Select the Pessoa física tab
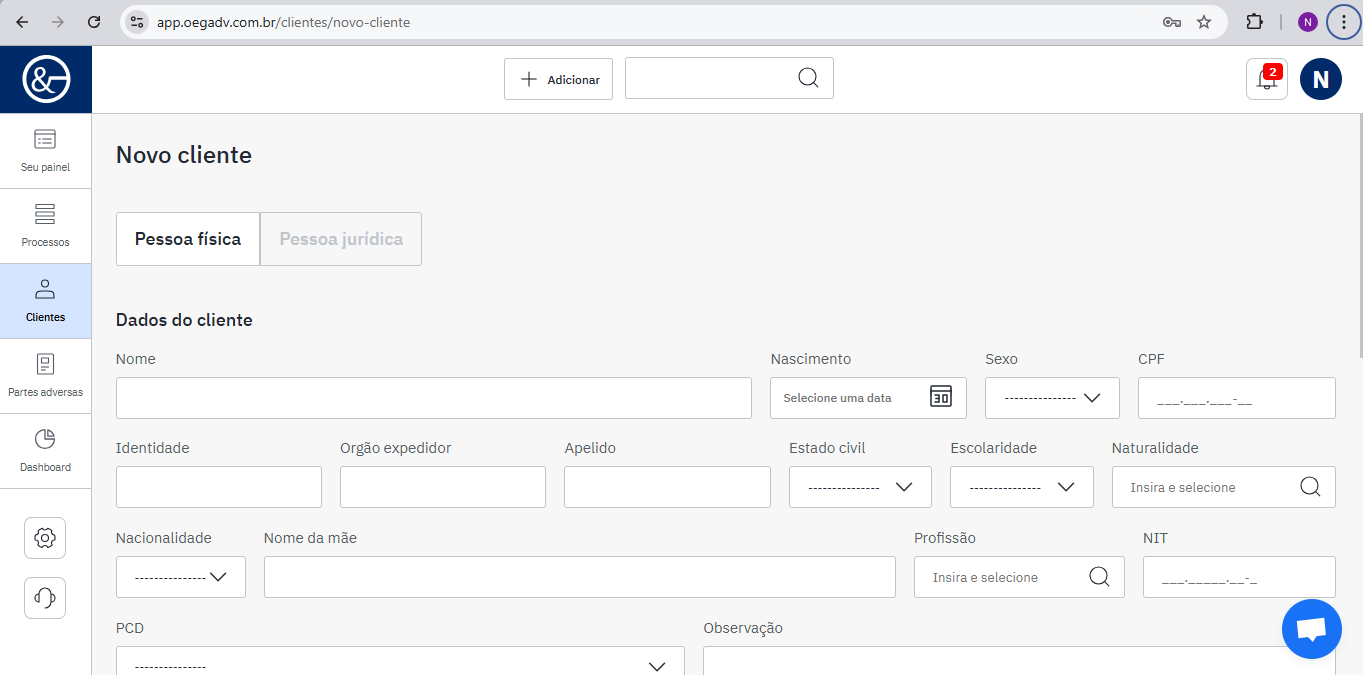 [x=188, y=239]
